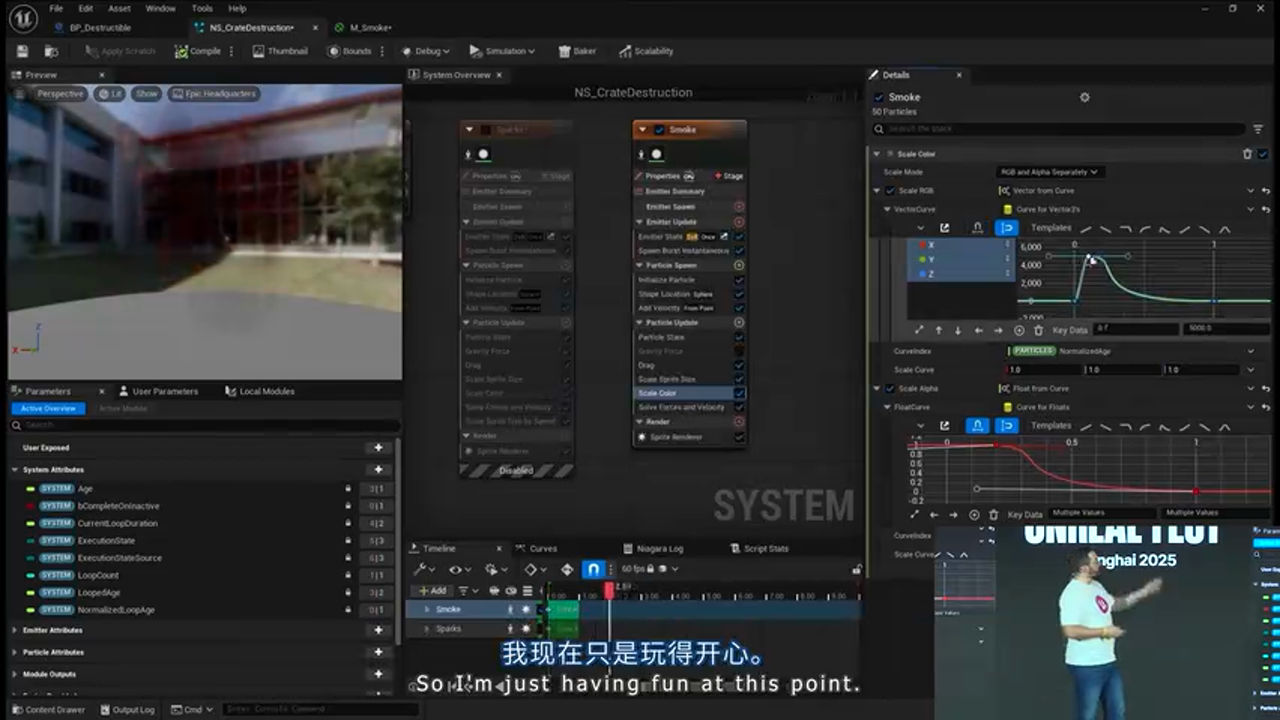The image size is (1280, 720).
Task: Uncheck the Scale RGB checkbox
Action: [x=889, y=190]
